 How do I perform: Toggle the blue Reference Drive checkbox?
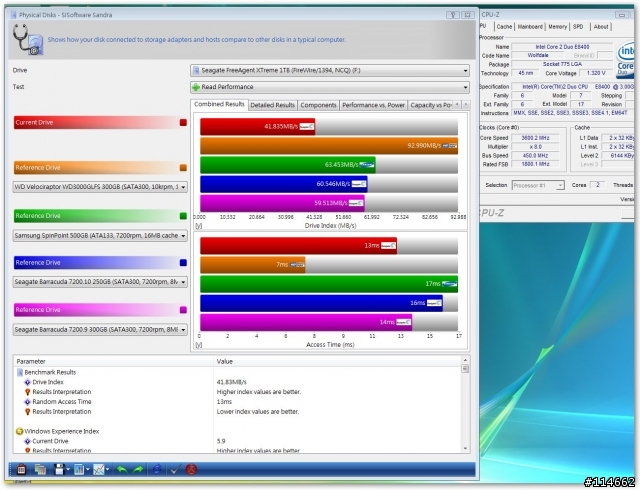[183, 263]
